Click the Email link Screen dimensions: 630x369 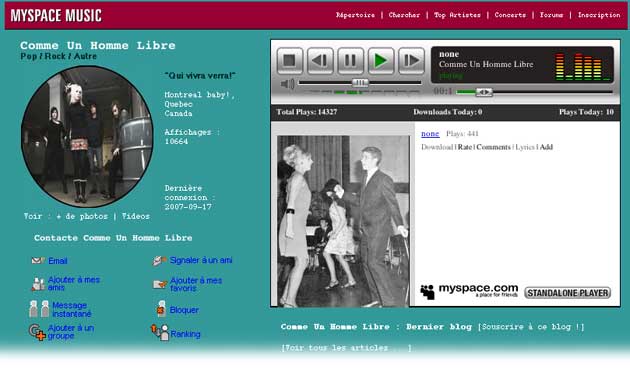(58, 261)
